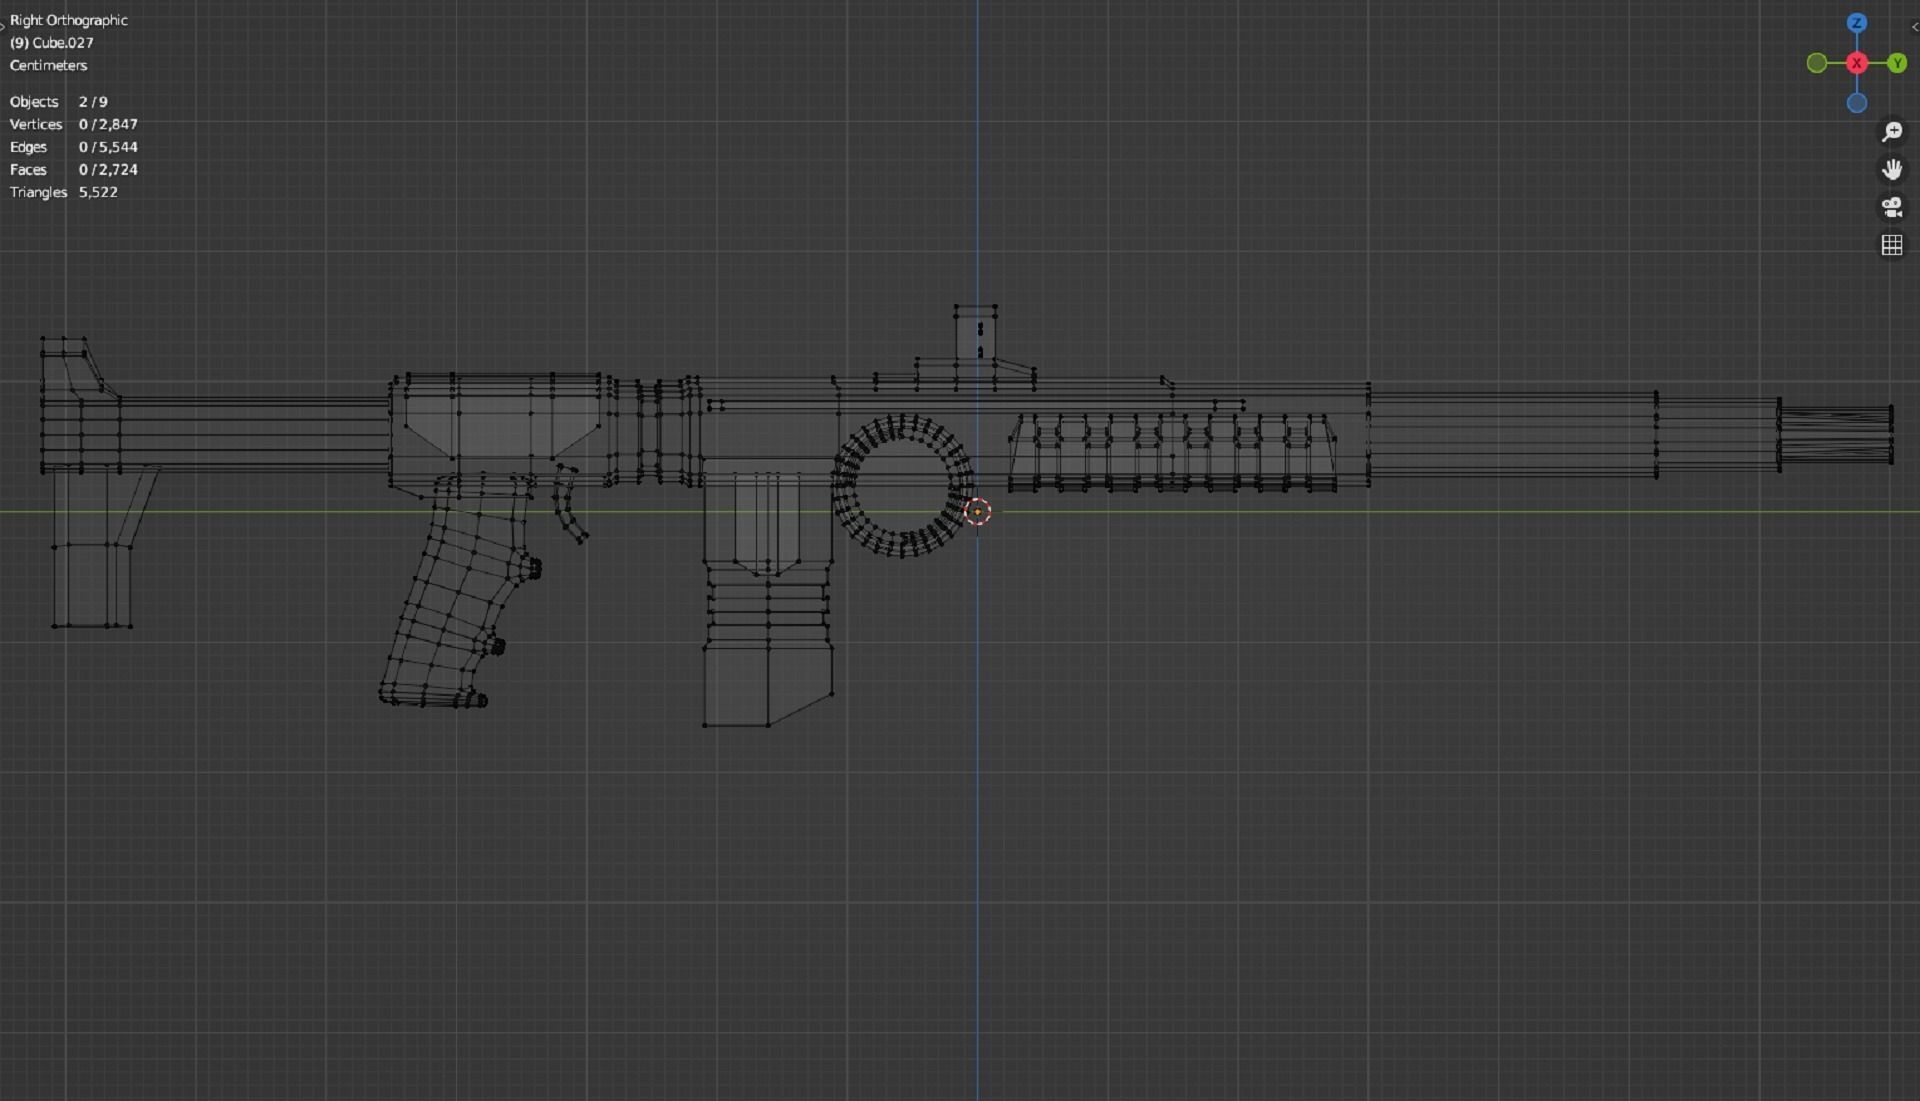The width and height of the screenshot is (1920, 1101).
Task: Click the pan hand viewport icon
Action: 1892,169
